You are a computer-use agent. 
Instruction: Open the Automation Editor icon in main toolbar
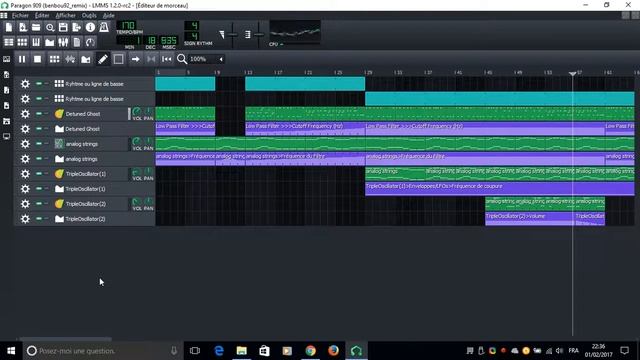pos(50,42)
